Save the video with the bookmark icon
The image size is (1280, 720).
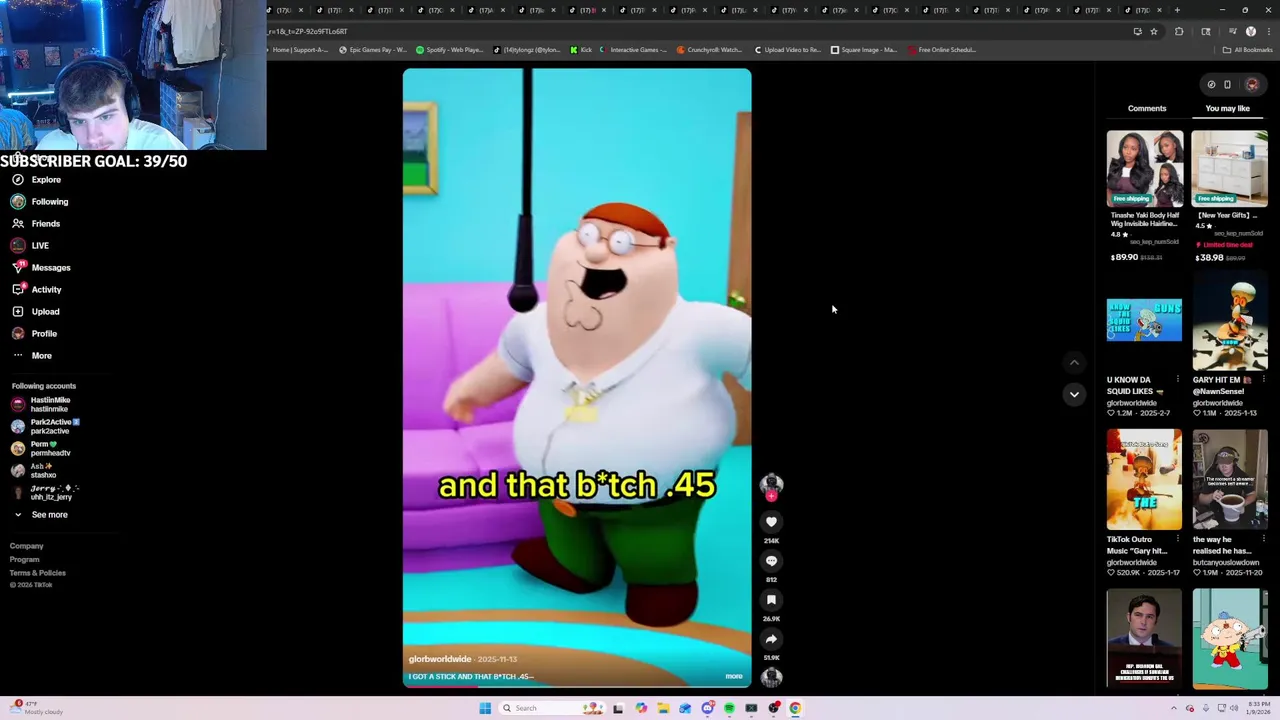tap(771, 600)
